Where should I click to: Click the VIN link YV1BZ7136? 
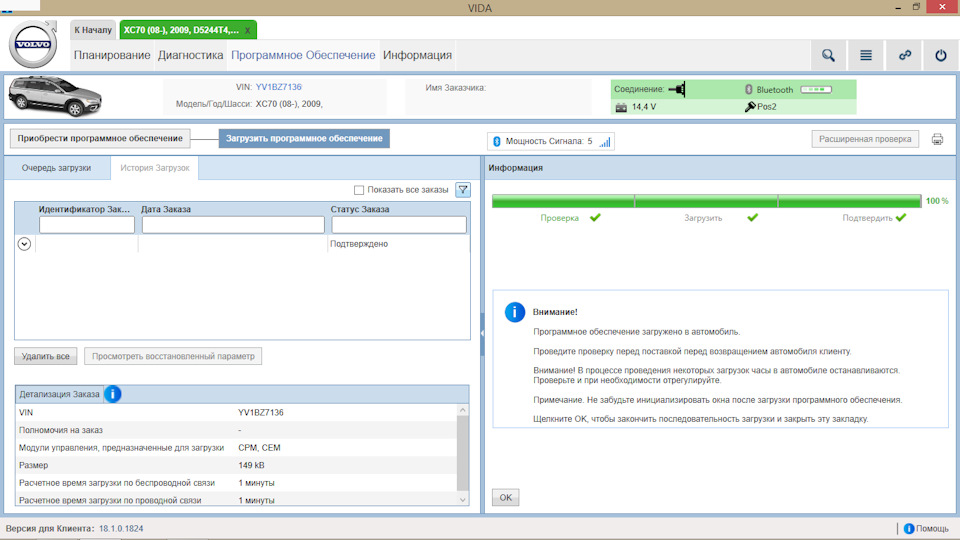pos(279,87)
